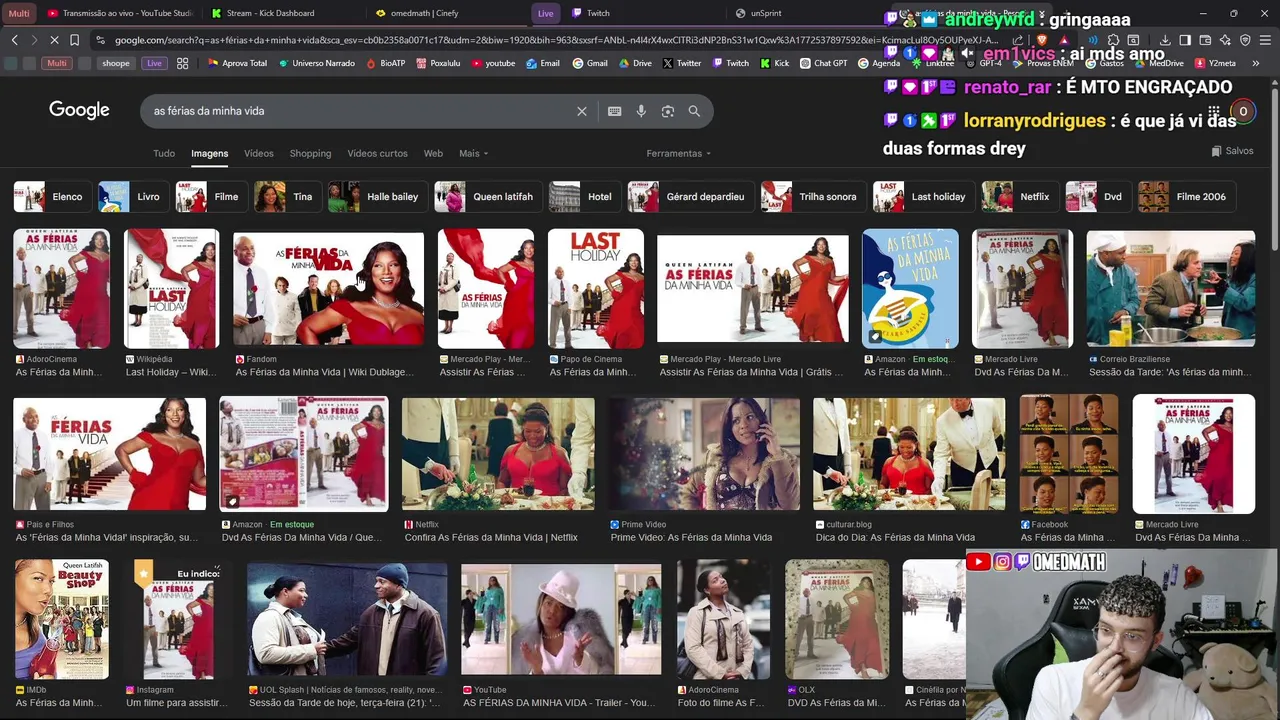This screenshot has width=1280, height=720.
Task: Filter images by the Queen latifah chip
Action: pos(487,197)
